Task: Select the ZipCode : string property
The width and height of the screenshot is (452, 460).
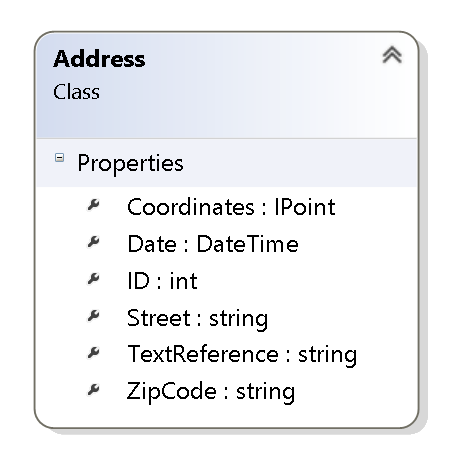Action: coord(211,392)
